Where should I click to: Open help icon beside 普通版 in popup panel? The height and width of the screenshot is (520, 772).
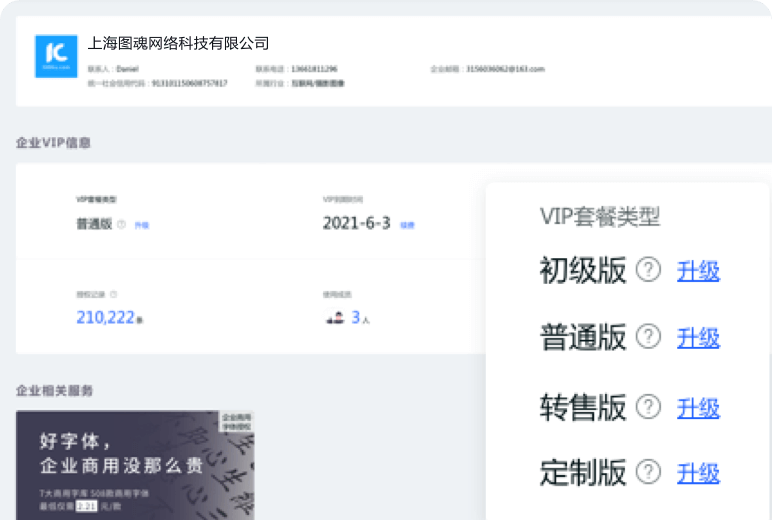(x=648, y=337)
